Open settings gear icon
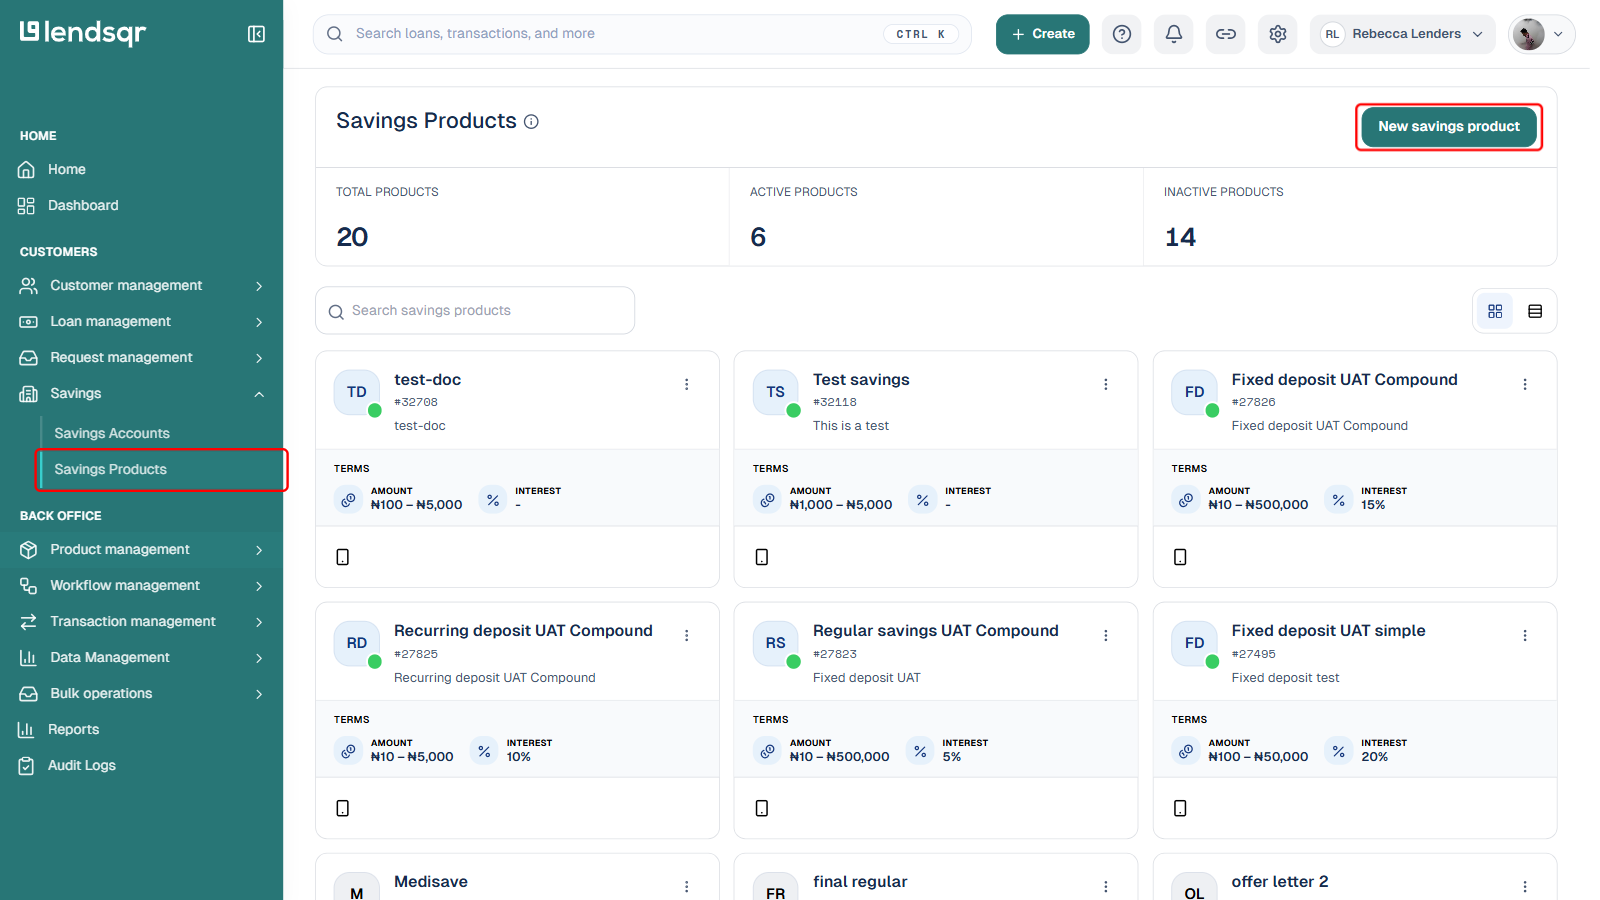This screenshot has height=900, width=1600. 1278,34
